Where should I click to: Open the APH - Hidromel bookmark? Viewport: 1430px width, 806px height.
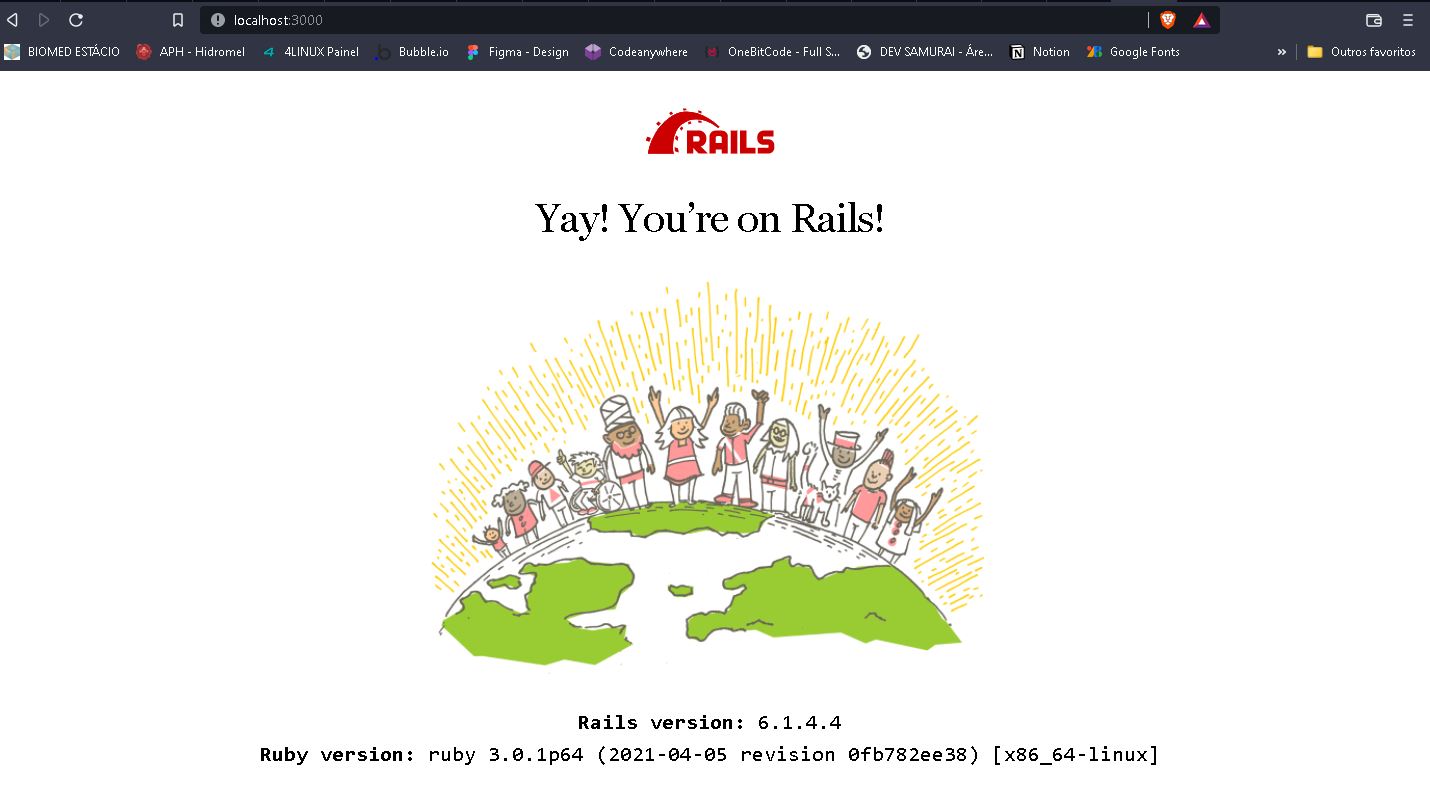tap(190, 52)
